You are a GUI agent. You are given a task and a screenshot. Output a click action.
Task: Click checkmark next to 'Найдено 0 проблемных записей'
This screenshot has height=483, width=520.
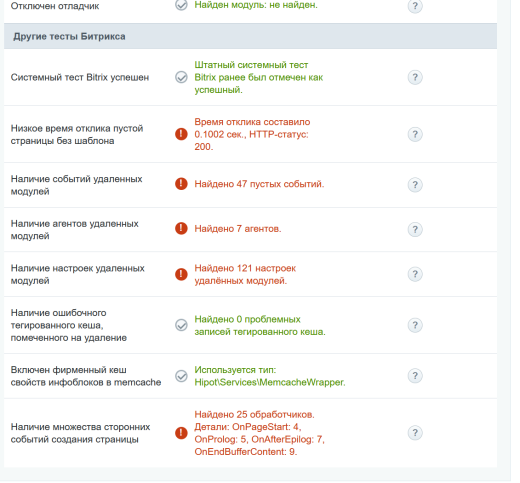pyautogui.click(x=181, y=325)
